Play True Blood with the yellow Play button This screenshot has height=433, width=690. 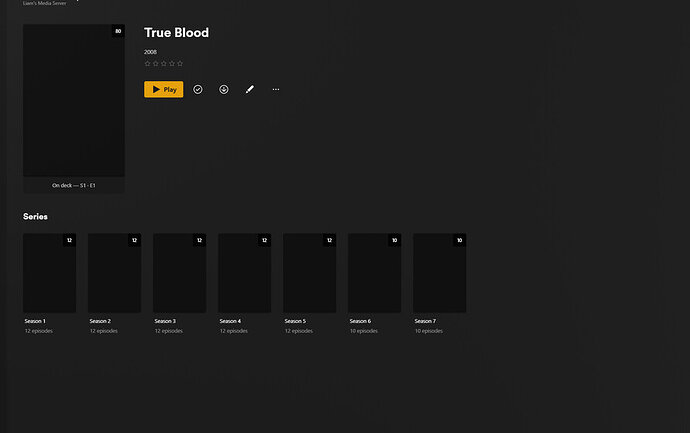[163, 89]
